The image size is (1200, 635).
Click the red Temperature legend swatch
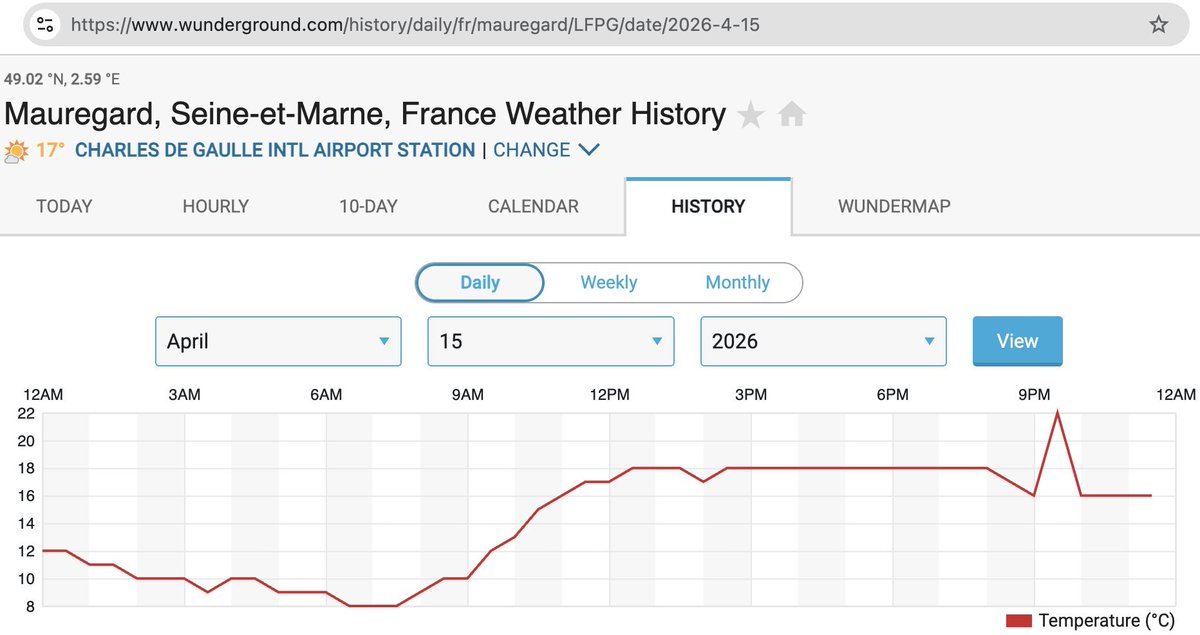pyautogui.click(x=1018, y=621)
